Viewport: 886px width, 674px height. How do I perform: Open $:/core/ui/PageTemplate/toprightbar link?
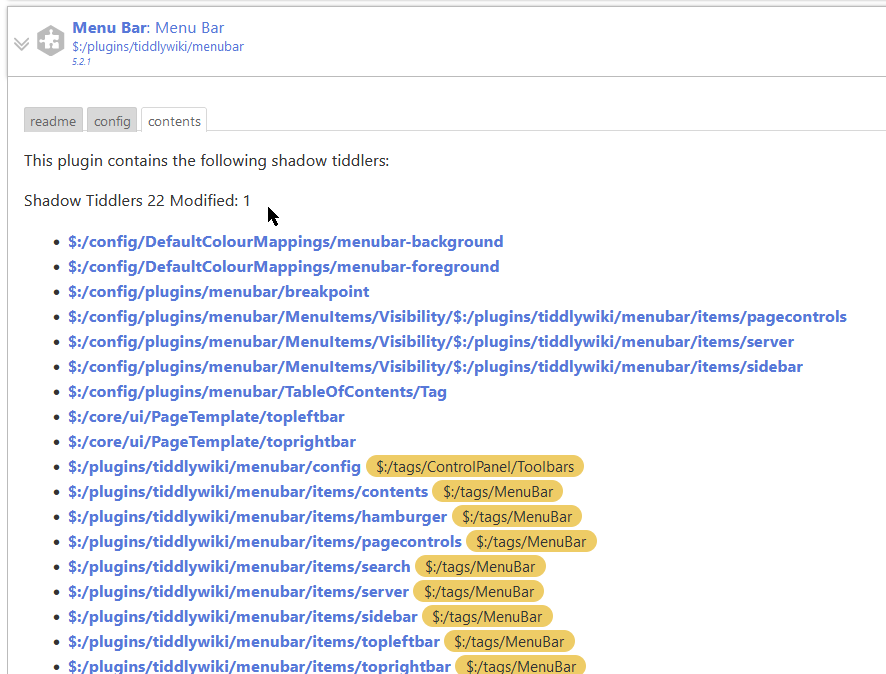(x=212, y=442)
